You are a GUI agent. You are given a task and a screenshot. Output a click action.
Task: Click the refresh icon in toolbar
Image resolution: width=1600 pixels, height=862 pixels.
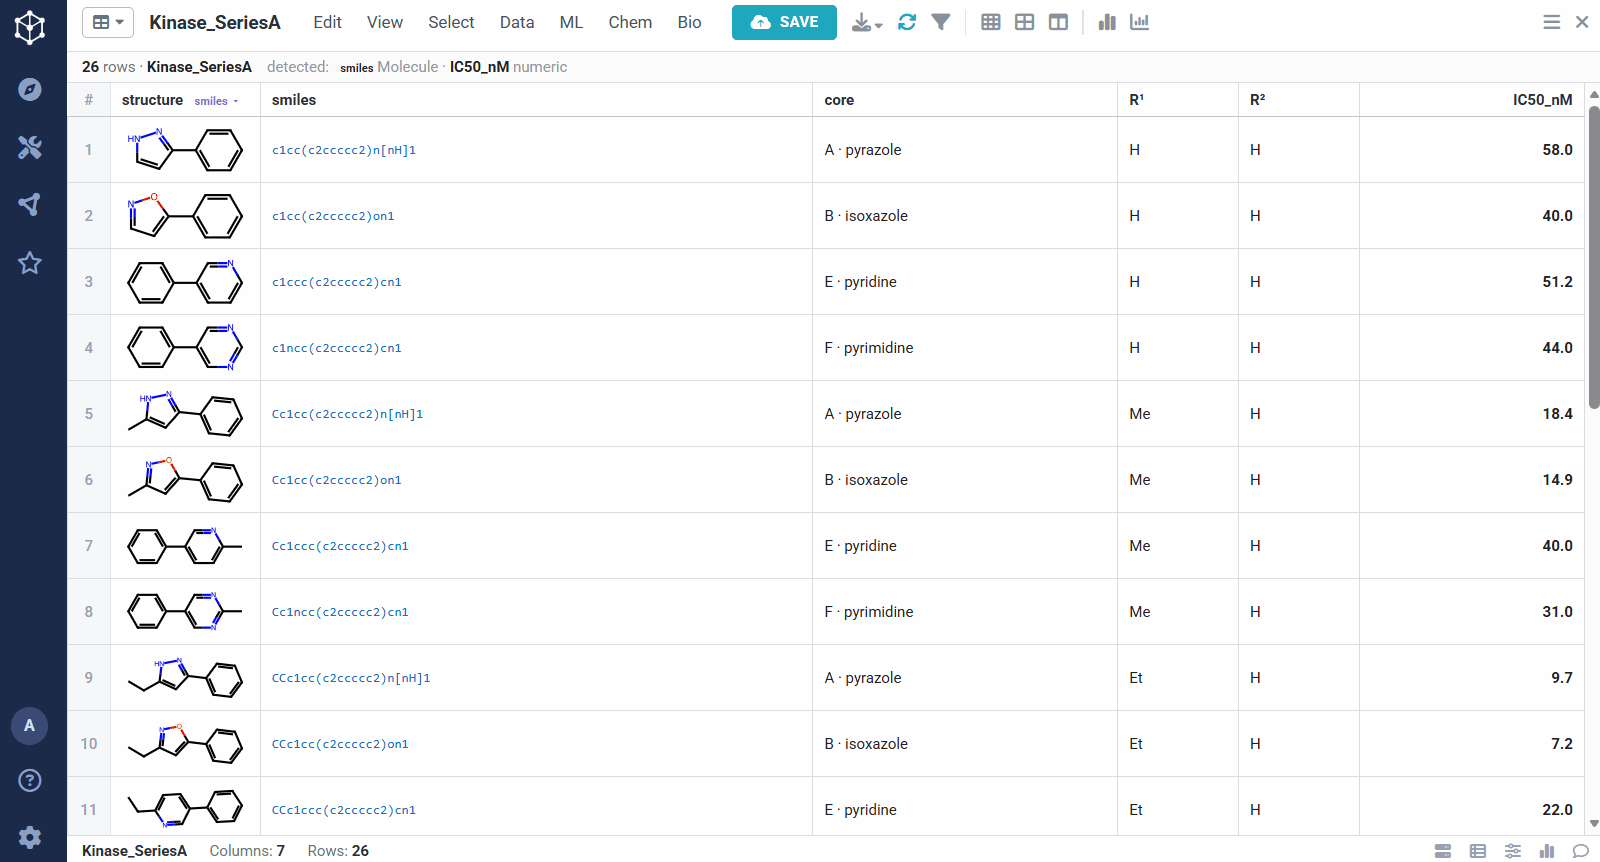click(x=907, y=22)
